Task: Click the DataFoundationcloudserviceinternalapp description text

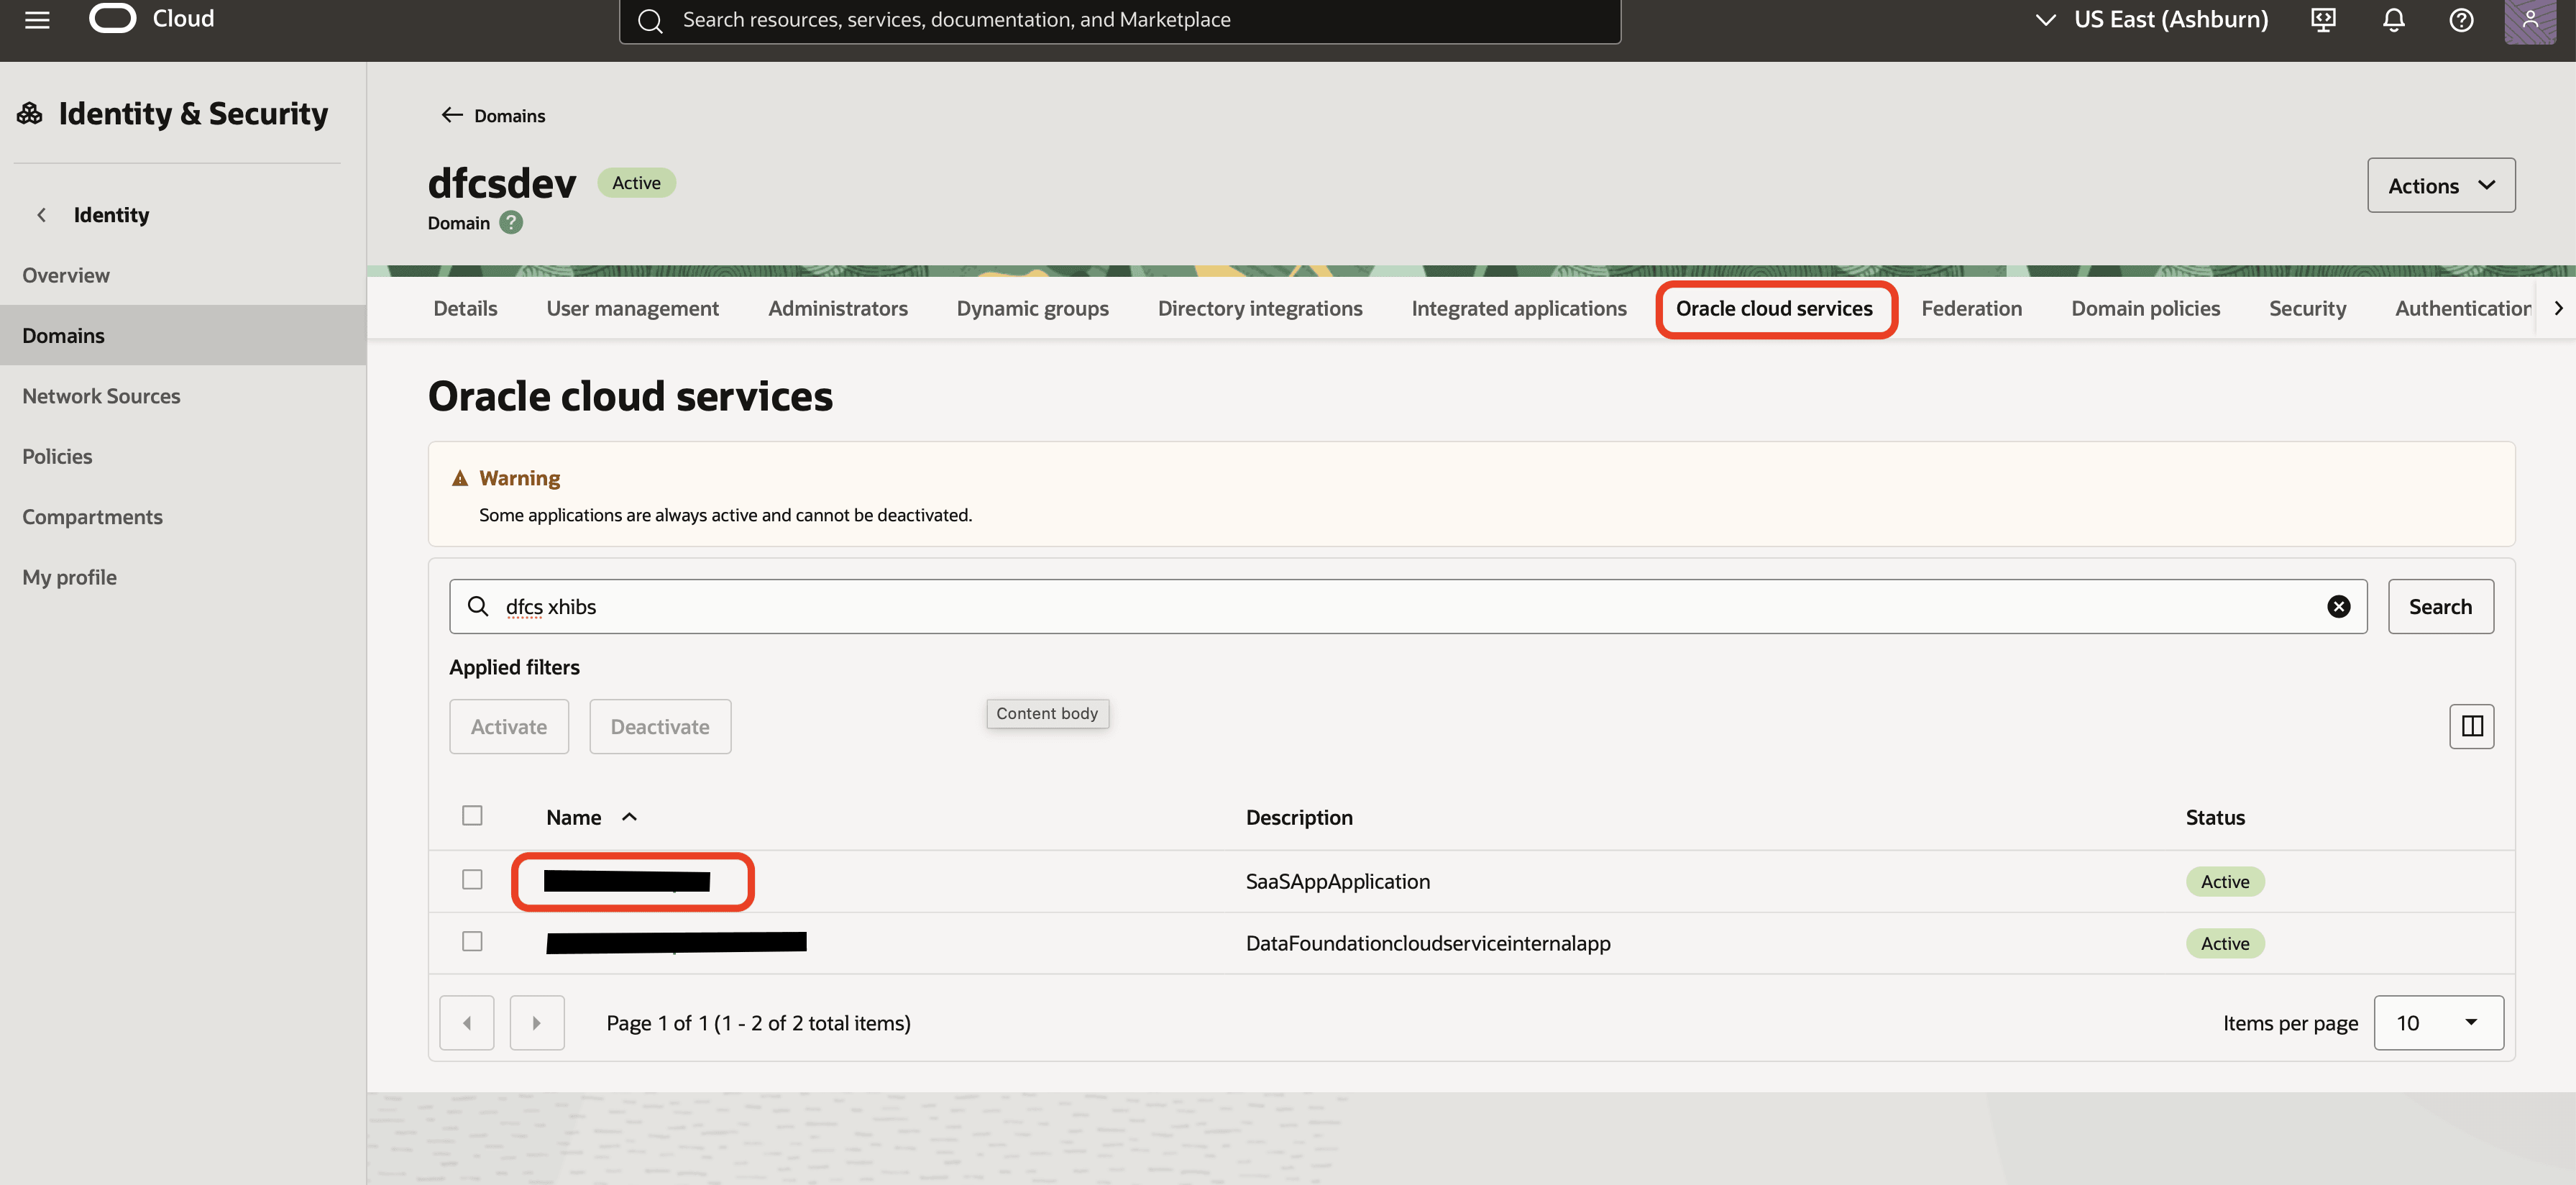Action: 1428,943
